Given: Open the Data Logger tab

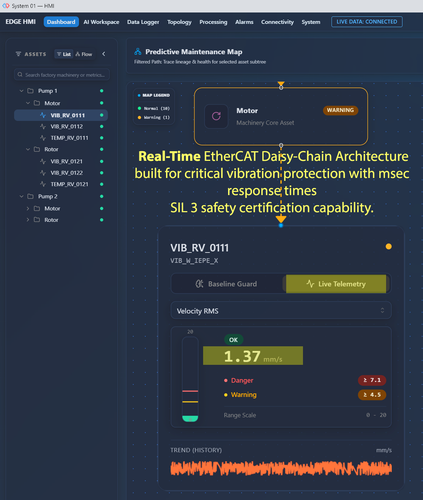Looking at the screenshot, I should 143,22.
